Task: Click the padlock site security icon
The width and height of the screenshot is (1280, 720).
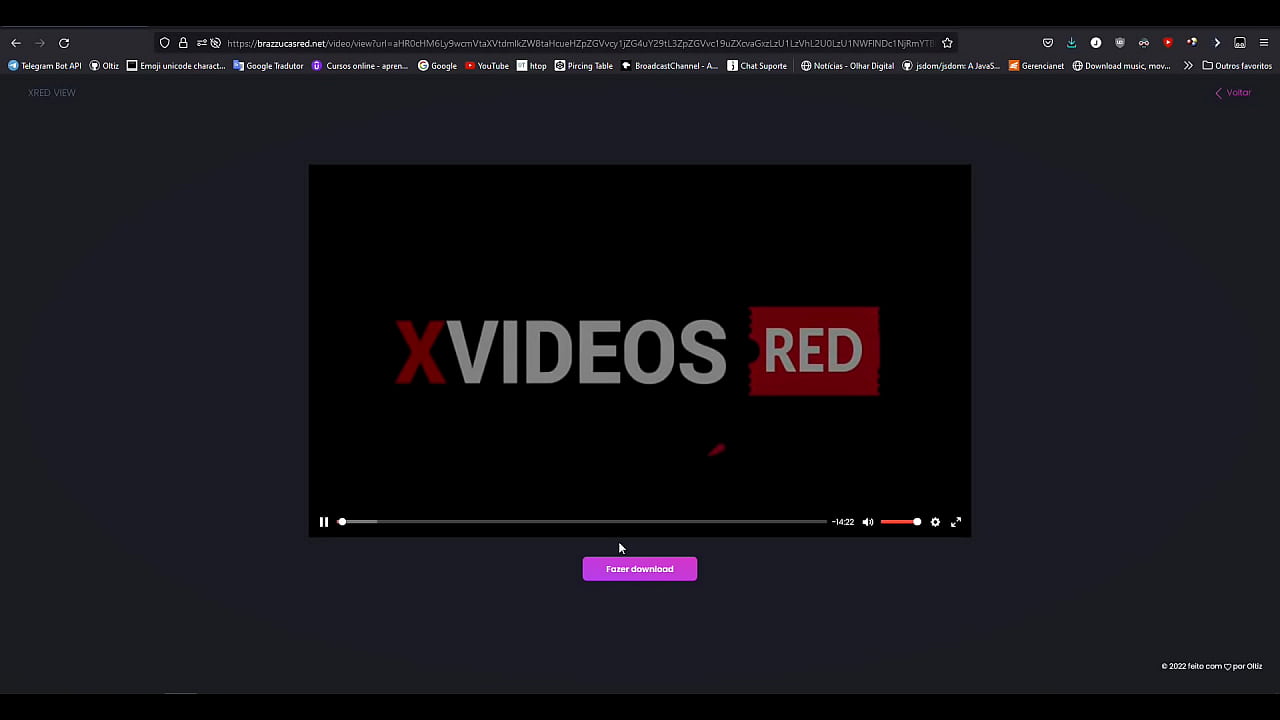Action: click(x=183, y=43)
